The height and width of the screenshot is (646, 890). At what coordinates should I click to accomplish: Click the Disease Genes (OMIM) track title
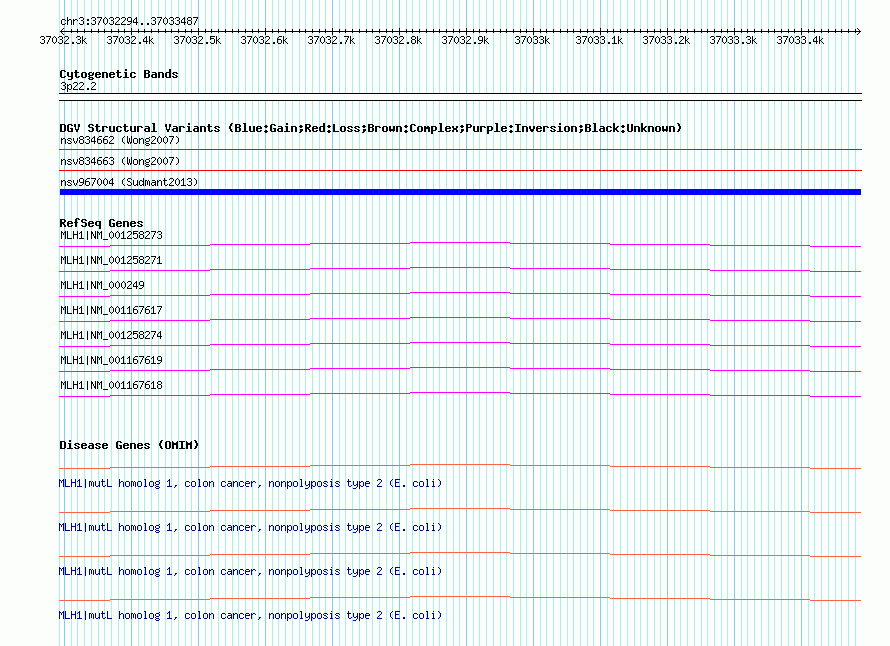(129, 445)
